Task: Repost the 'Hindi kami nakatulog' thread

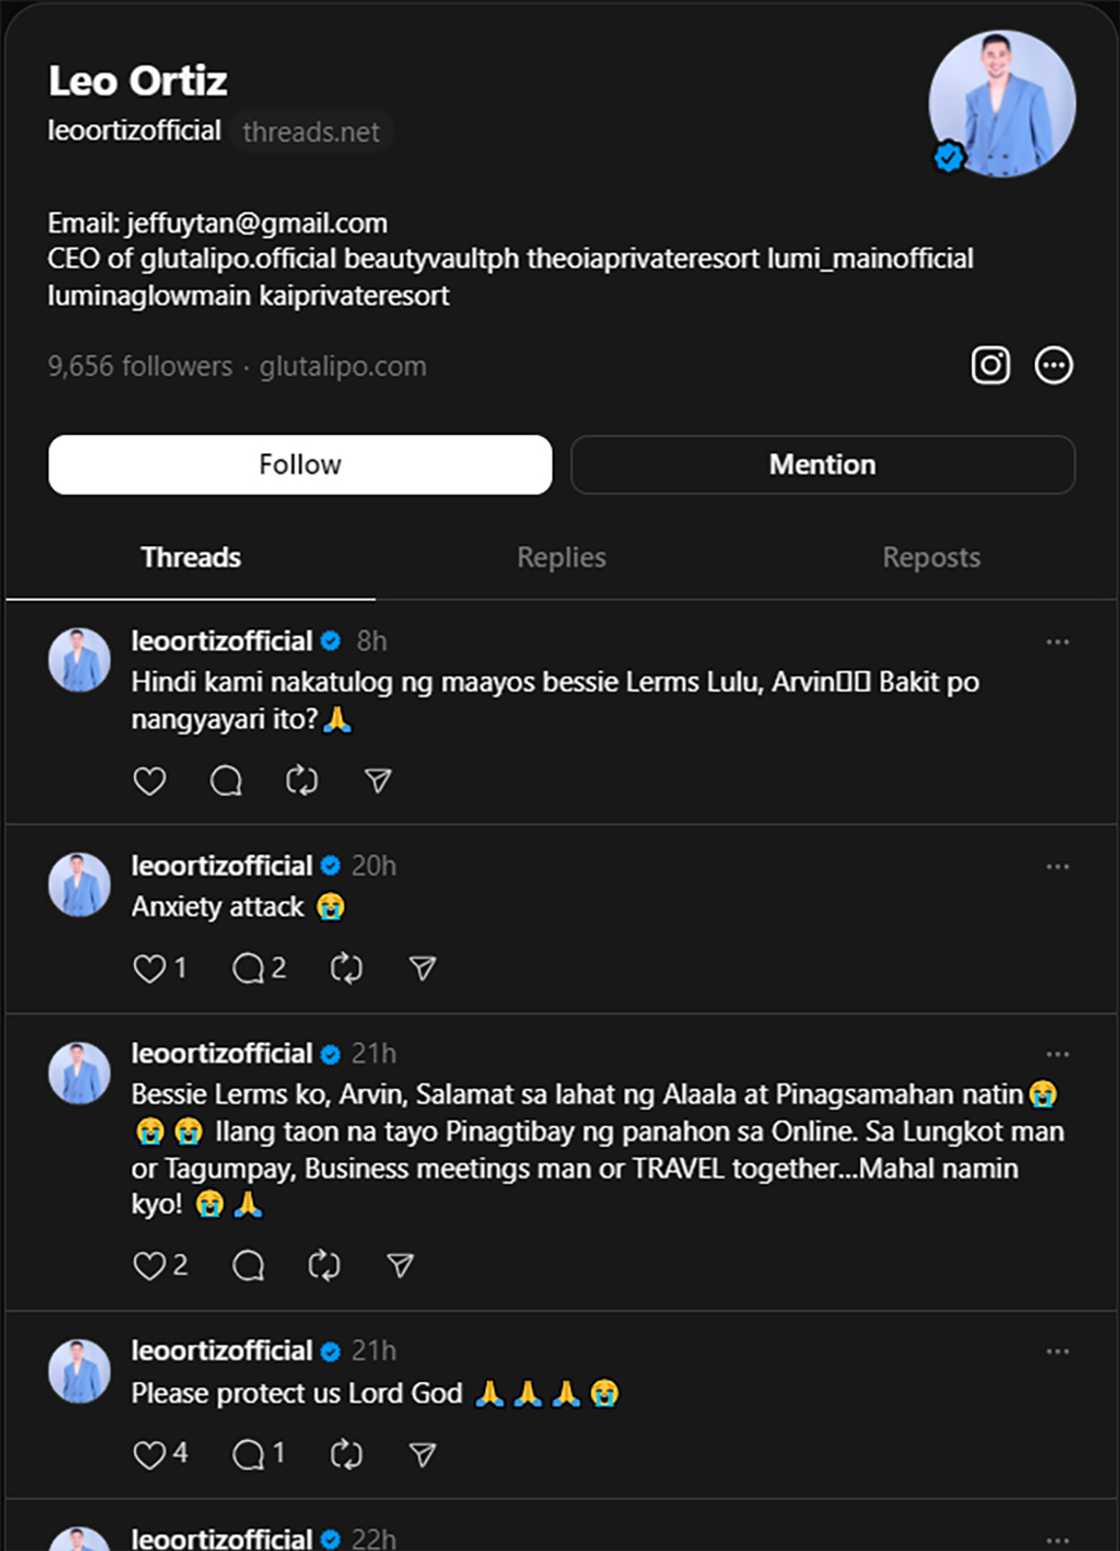Action: (302, 780)
